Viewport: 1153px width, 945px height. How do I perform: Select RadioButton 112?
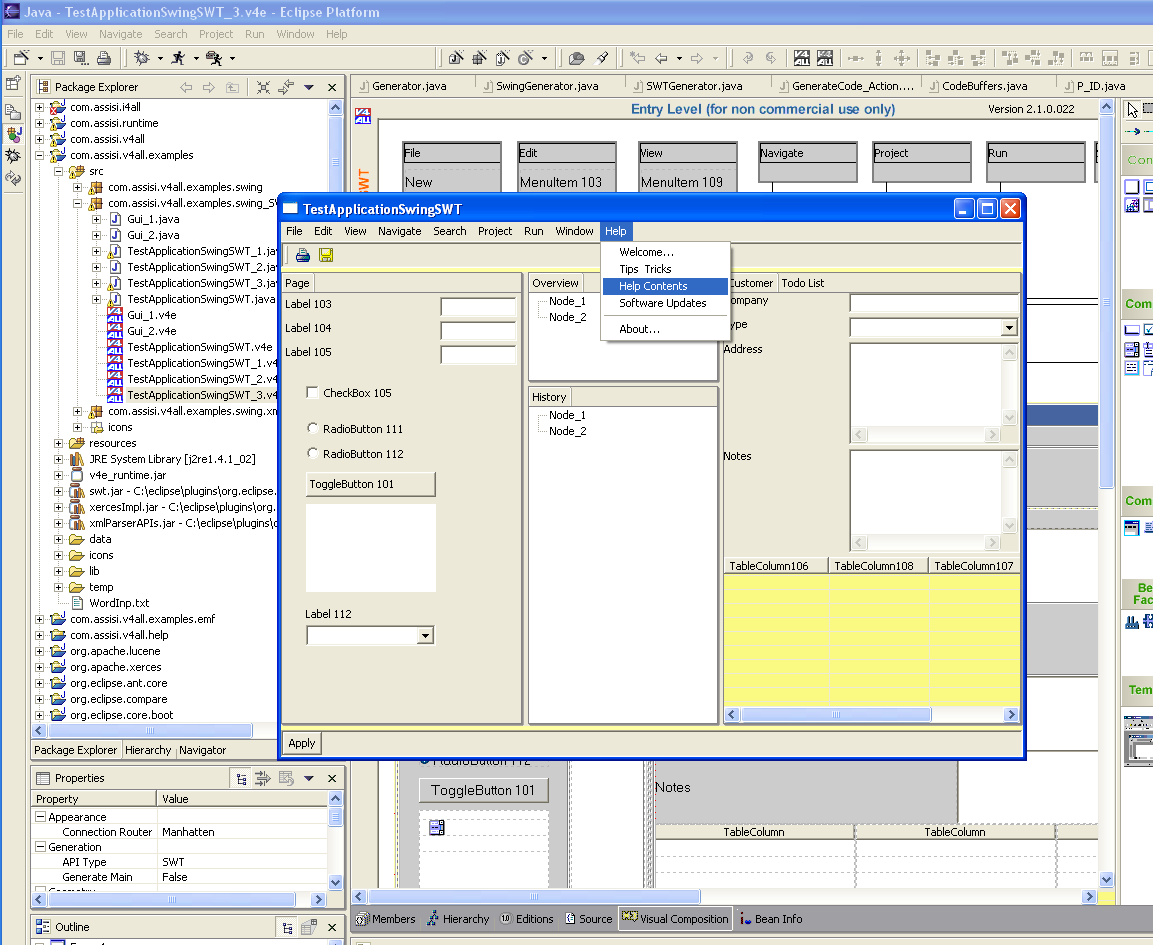tap(313, 454)
